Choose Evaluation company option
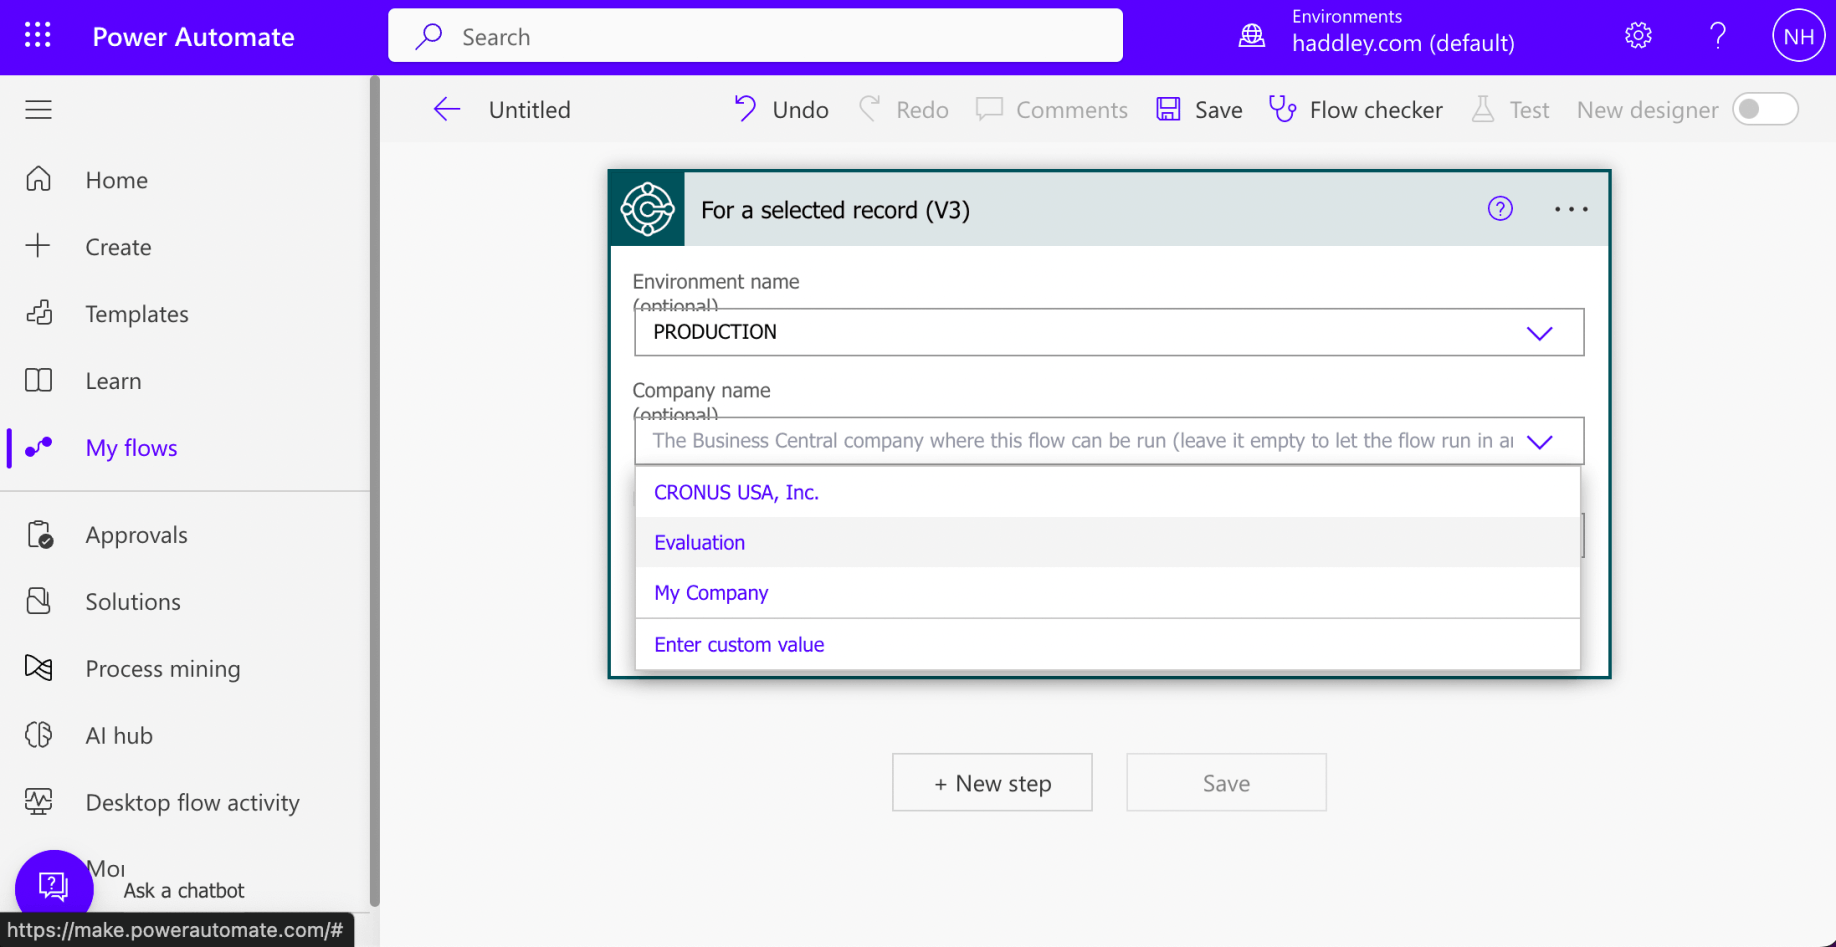1836x947 pixels. [699, 542]
